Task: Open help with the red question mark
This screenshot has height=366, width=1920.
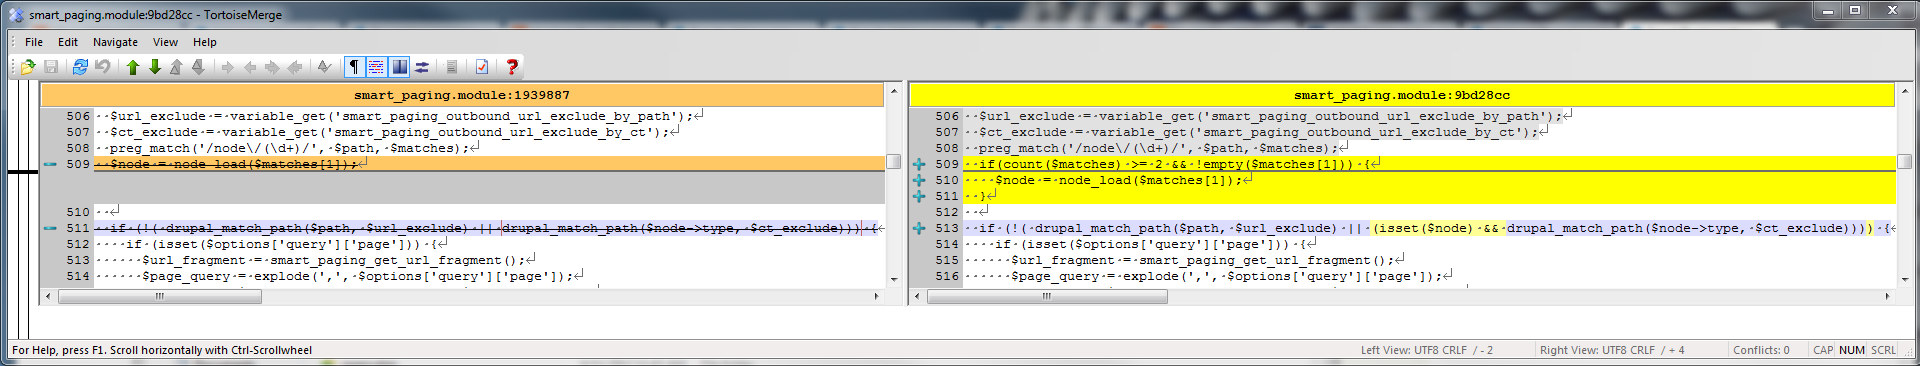Action: tap(512, 67)
